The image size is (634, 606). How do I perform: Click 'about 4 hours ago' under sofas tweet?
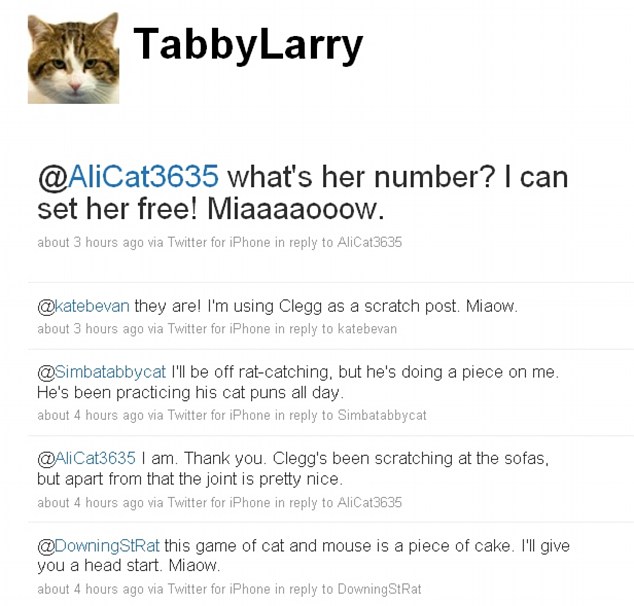90,502
